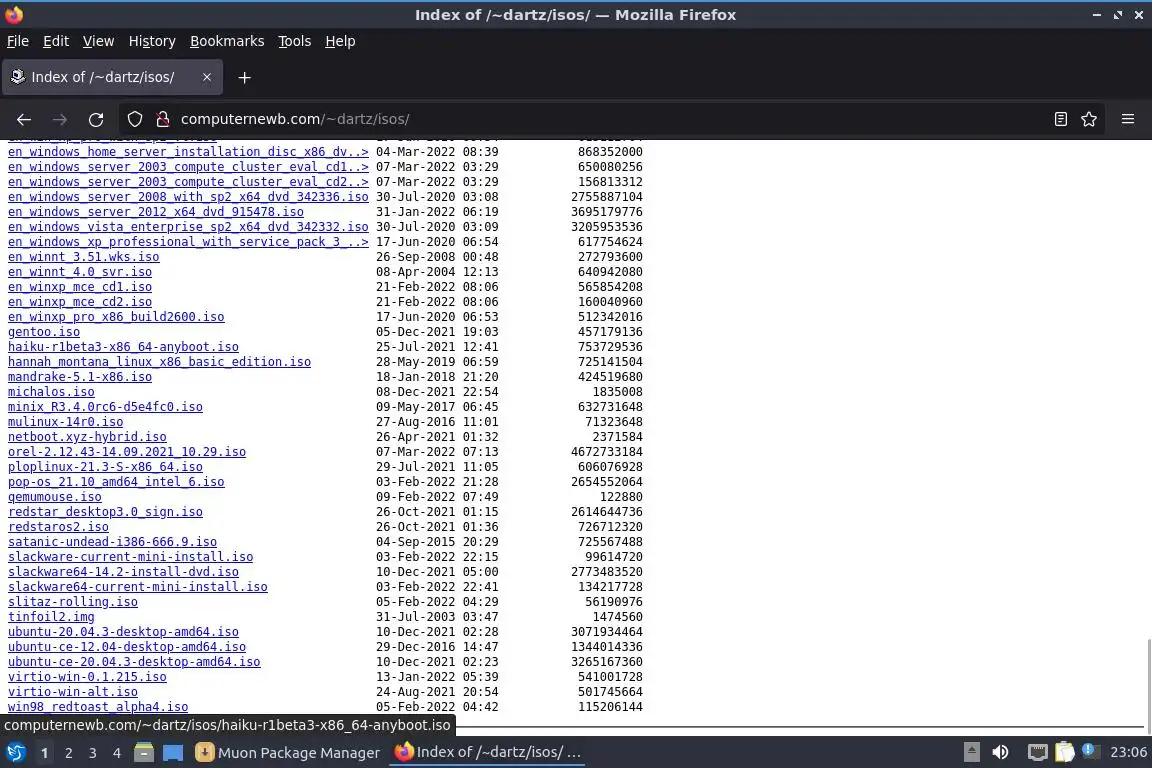Reload the current page
Image resolution: width=1152 pixels, height=768 pixels.
click(96, 119)
